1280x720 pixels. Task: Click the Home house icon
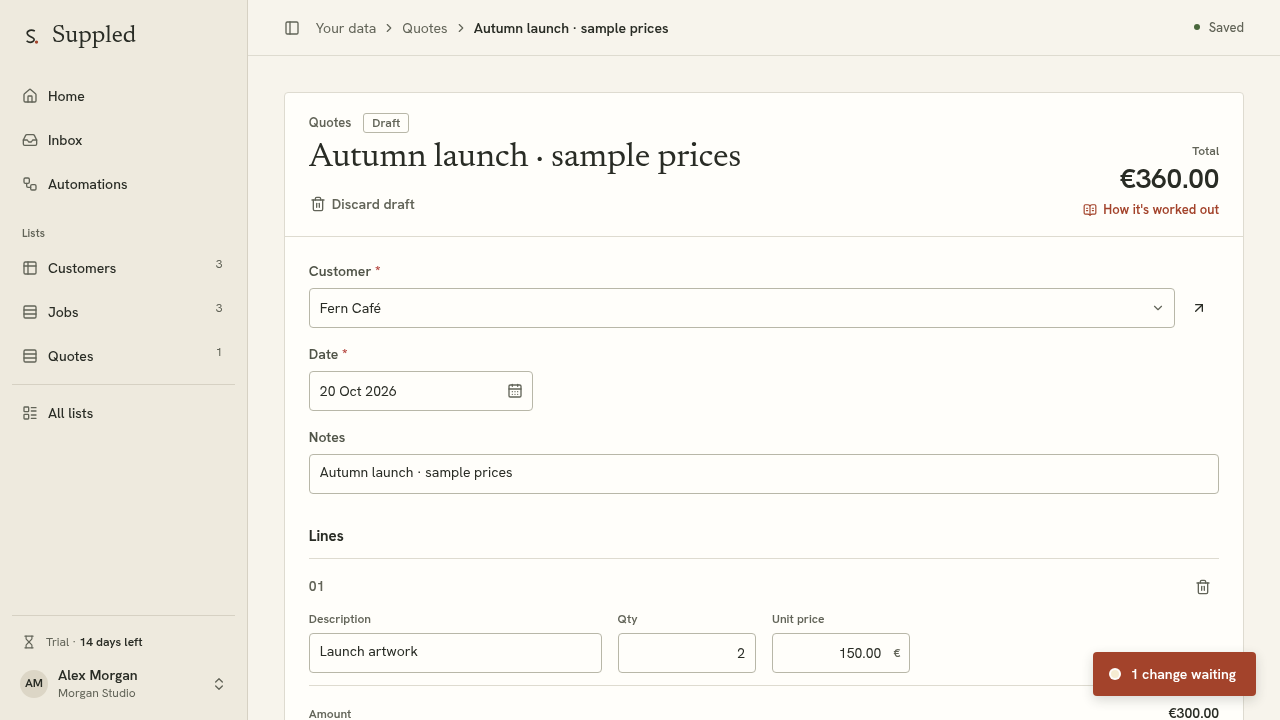pyautogui.click(x=30, y=96)
